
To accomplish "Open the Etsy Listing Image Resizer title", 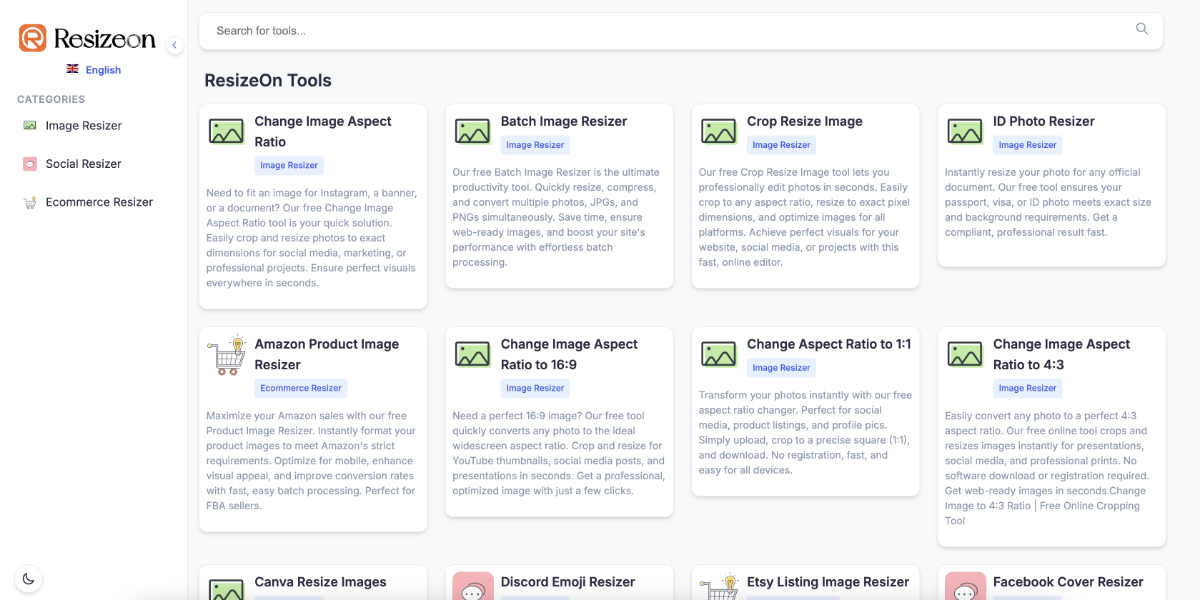I will tap(828, 582).
